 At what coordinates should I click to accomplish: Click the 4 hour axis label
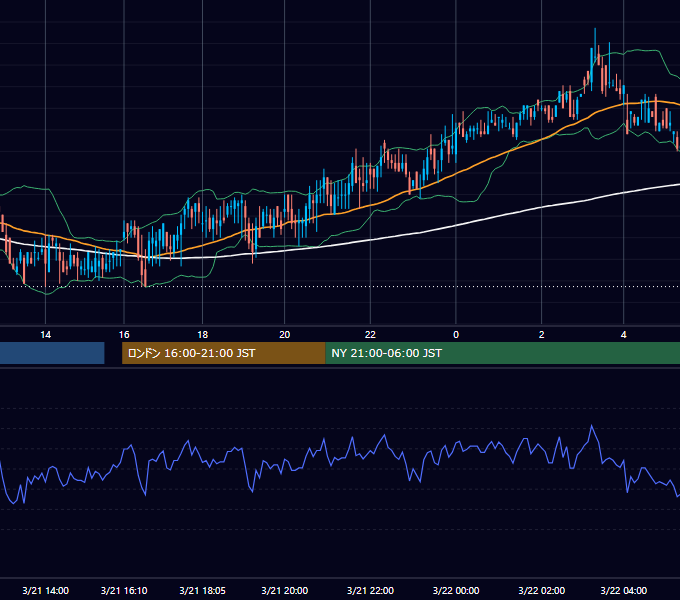(x=624, y=335)
